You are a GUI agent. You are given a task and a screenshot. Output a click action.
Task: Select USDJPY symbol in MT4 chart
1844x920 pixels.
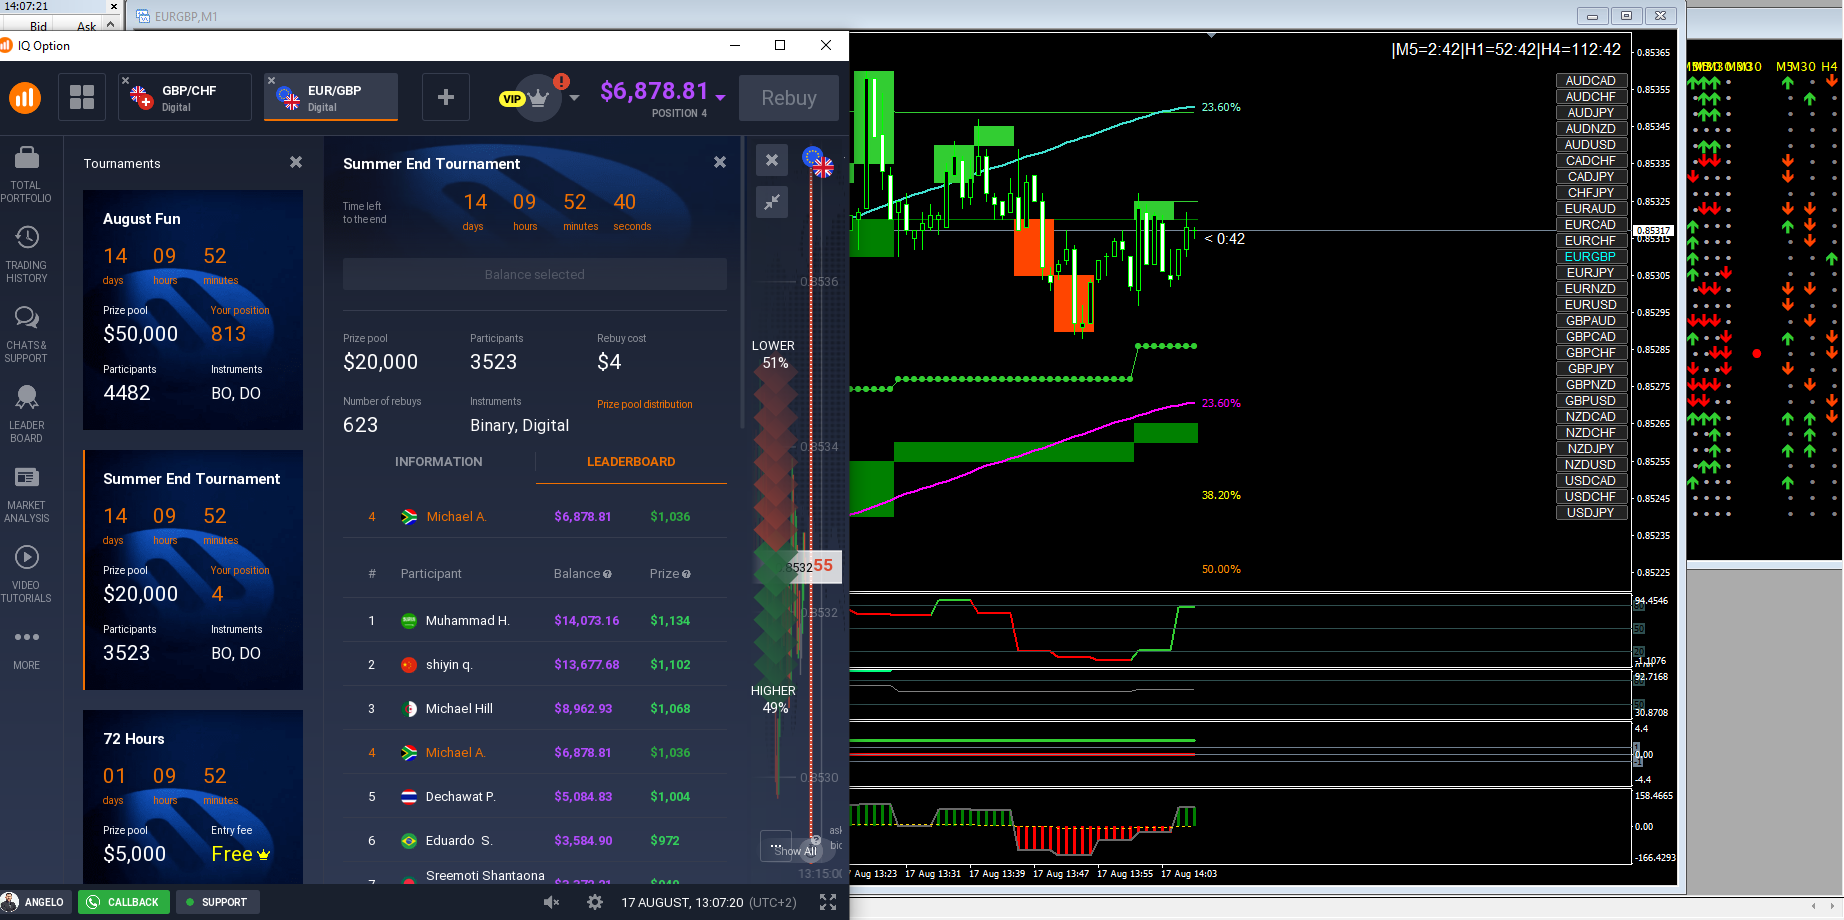coord(1591,513)
